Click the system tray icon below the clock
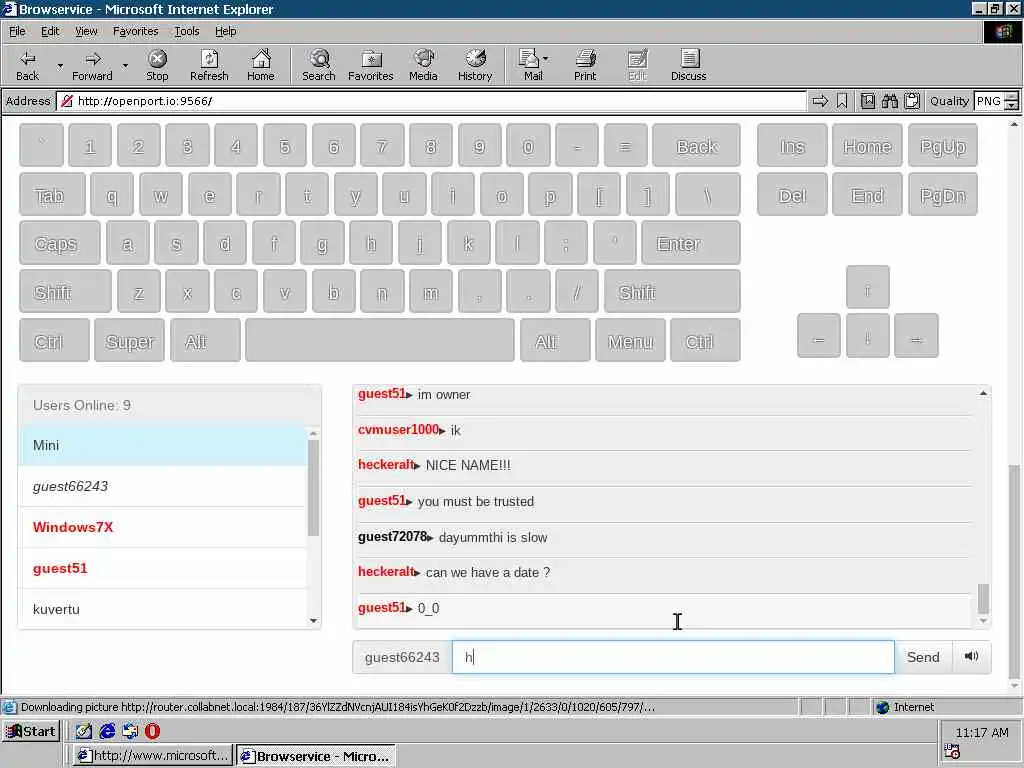Image resolution: width=1024 pixels, height=768 pixels. tap(952, 752)
